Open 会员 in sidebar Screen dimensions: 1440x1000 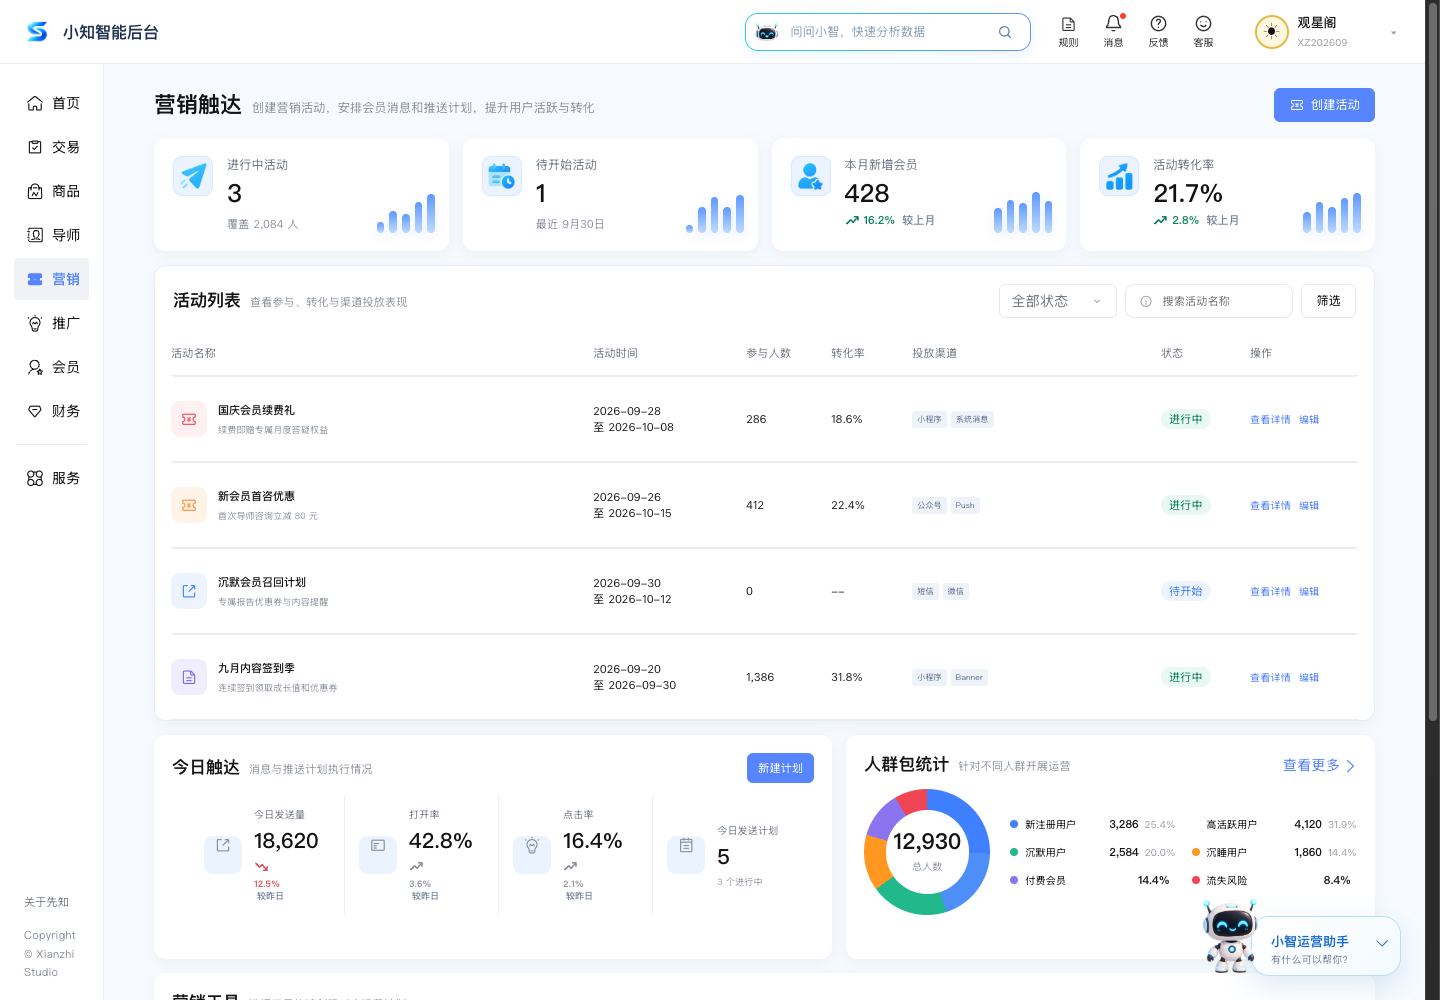pos(52,367)
